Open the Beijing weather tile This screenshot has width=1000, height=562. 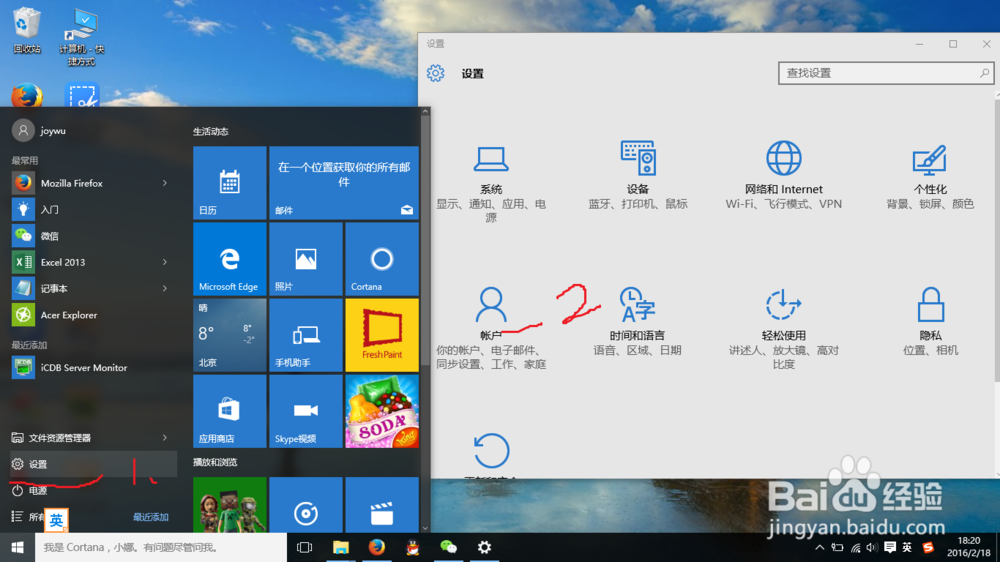230,335
